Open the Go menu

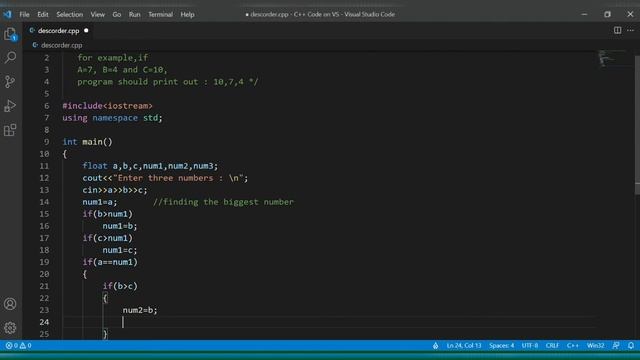point(117,14)
